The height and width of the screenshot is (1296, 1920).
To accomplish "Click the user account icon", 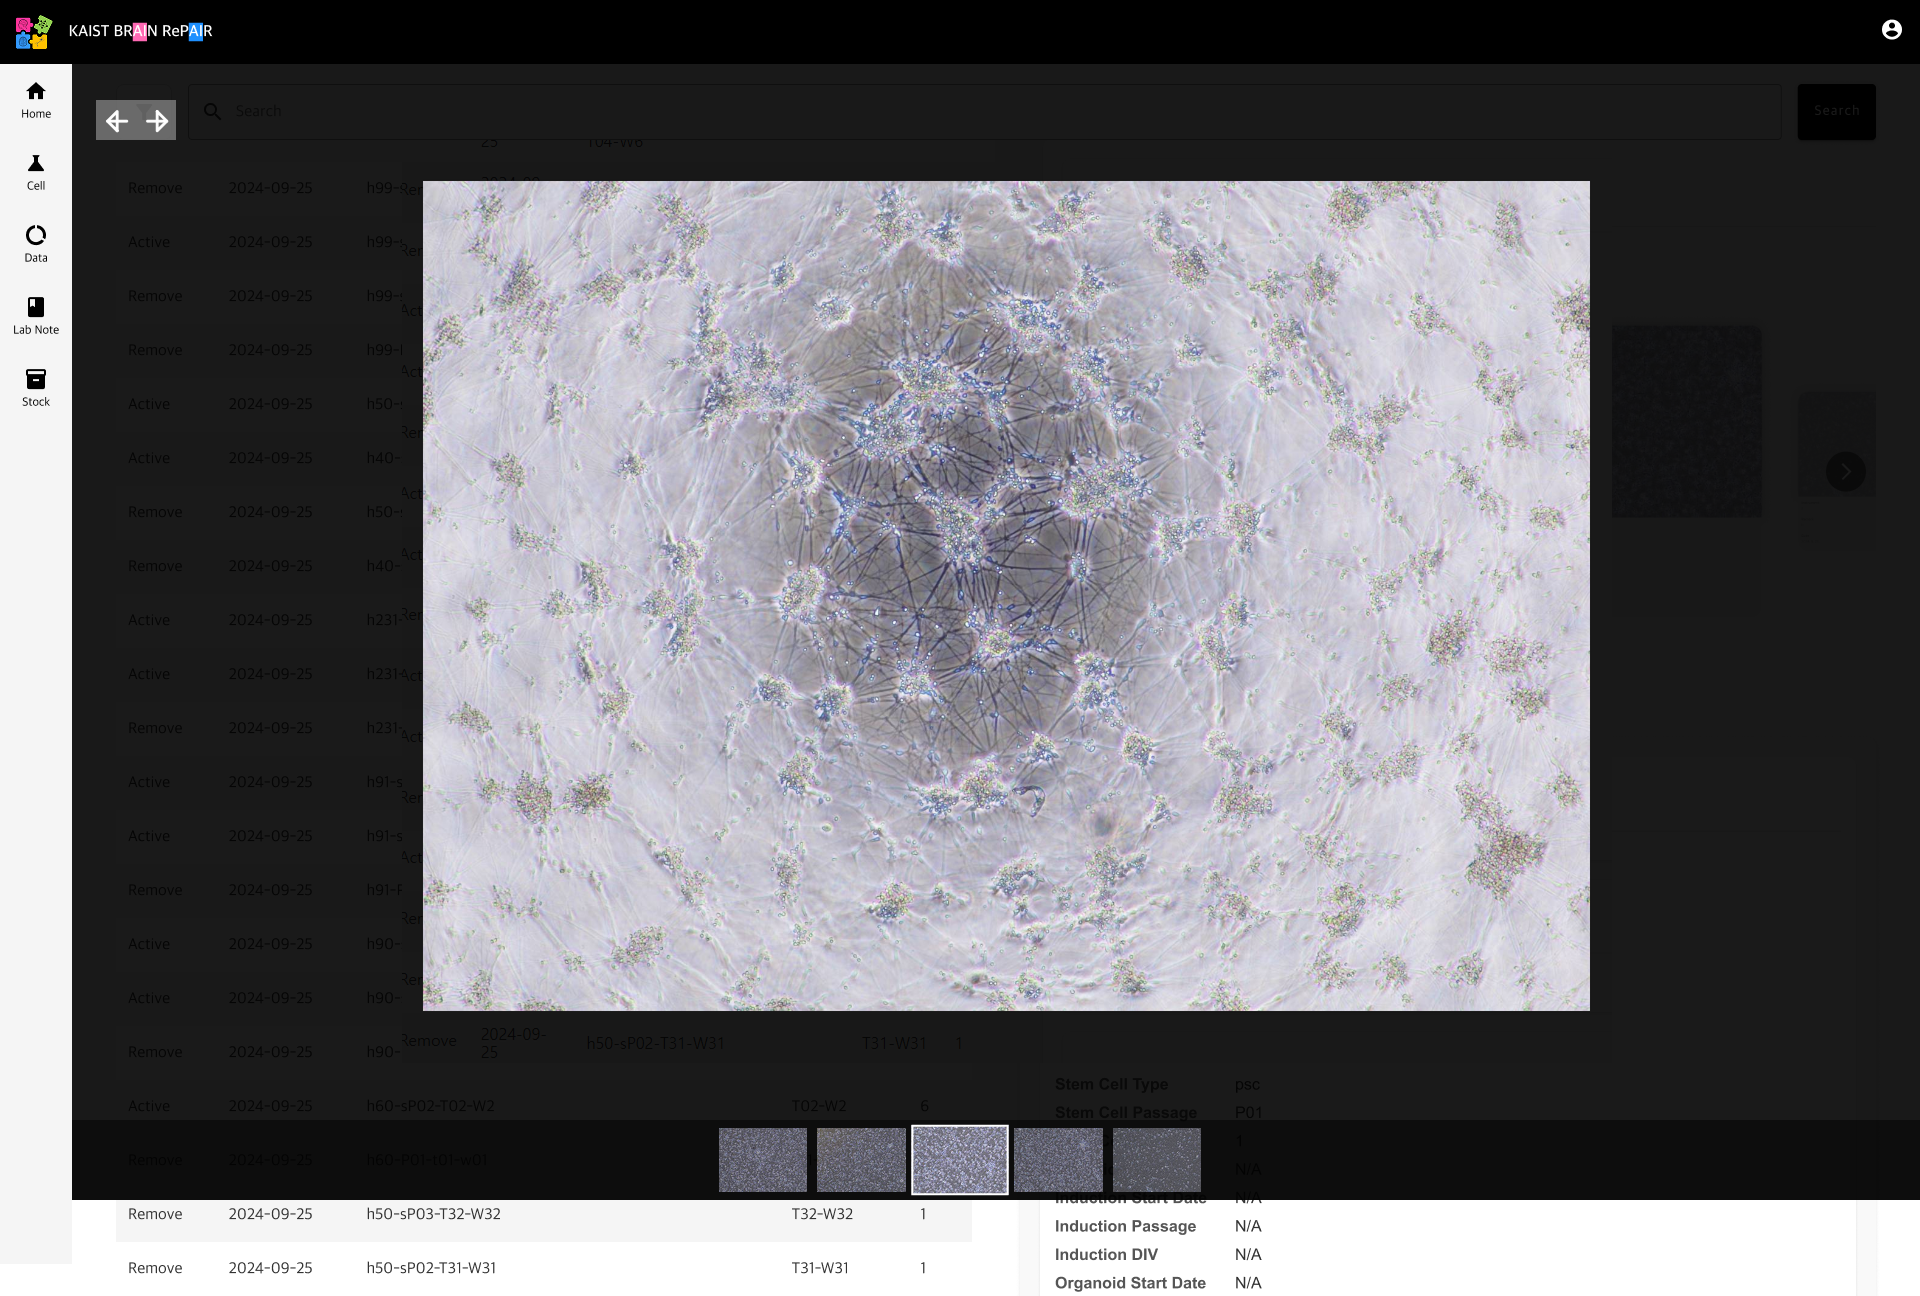I will (1891, 30).
